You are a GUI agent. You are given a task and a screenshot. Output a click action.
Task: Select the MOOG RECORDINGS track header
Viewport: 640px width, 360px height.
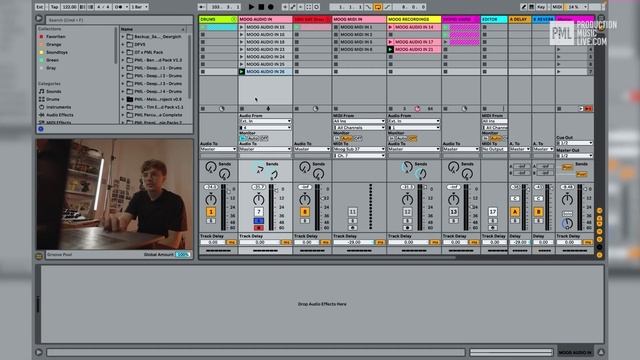[414, 19]
